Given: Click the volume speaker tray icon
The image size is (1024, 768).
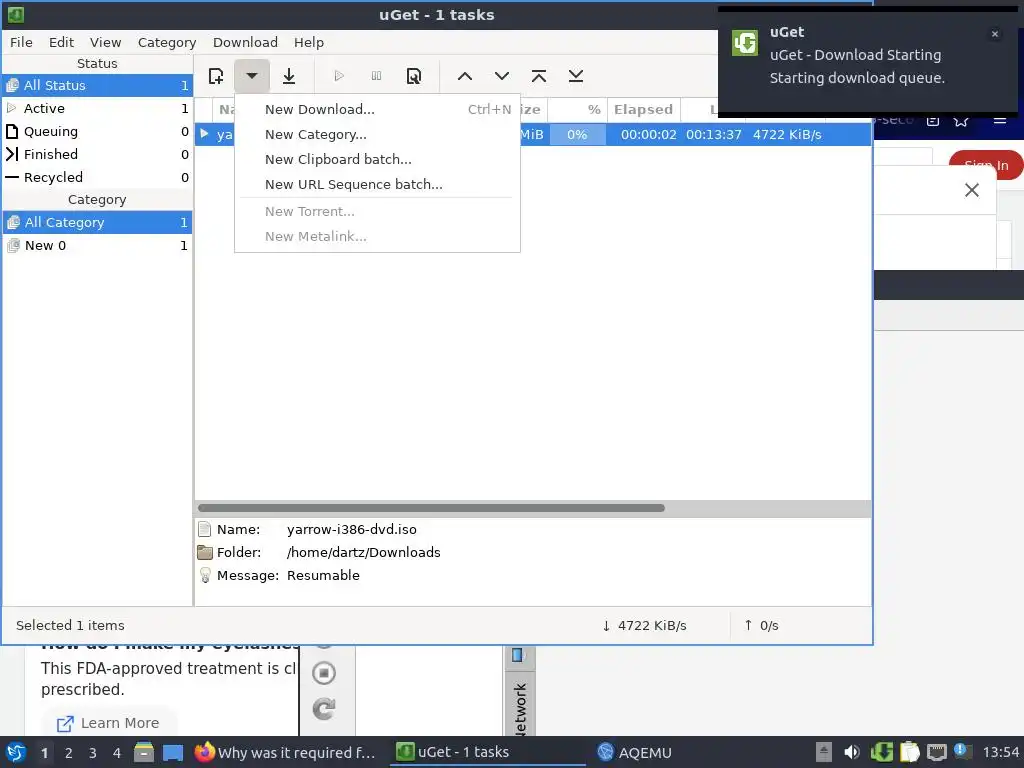Looking at the screenshot, I should tap(852, 752).
